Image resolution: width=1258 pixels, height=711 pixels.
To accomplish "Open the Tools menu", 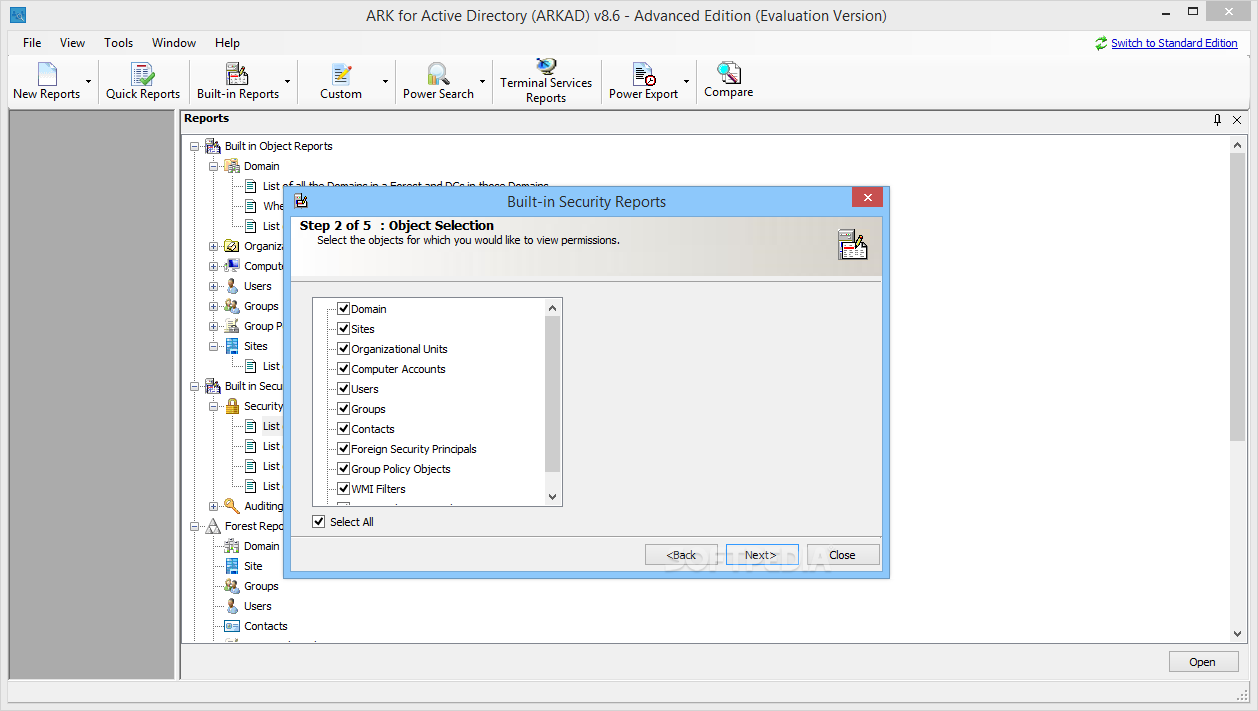I will click(118, 43).
